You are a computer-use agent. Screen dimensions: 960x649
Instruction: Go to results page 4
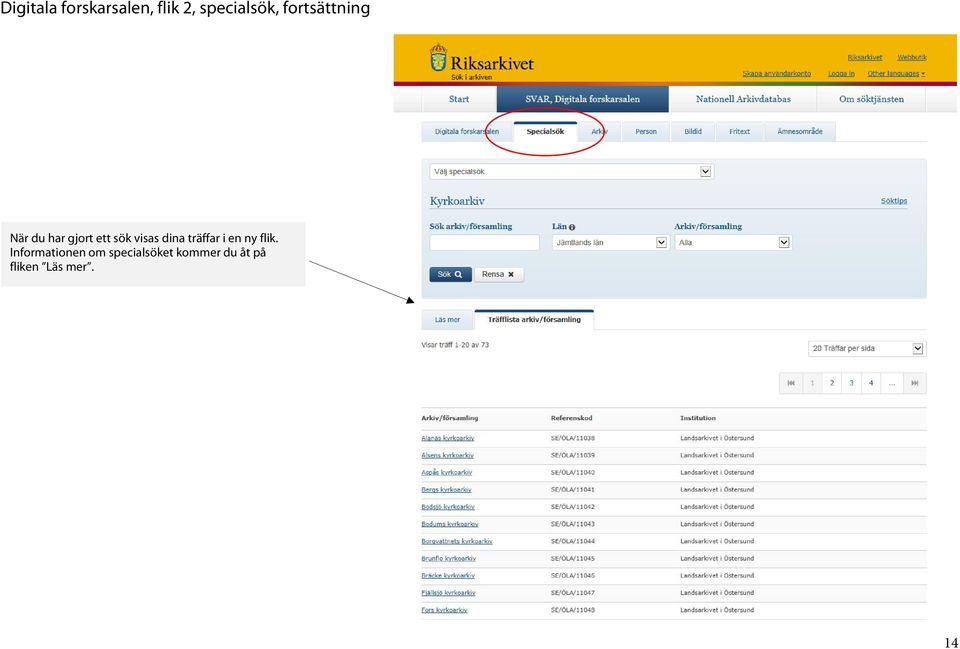click(x=871, y=383)
